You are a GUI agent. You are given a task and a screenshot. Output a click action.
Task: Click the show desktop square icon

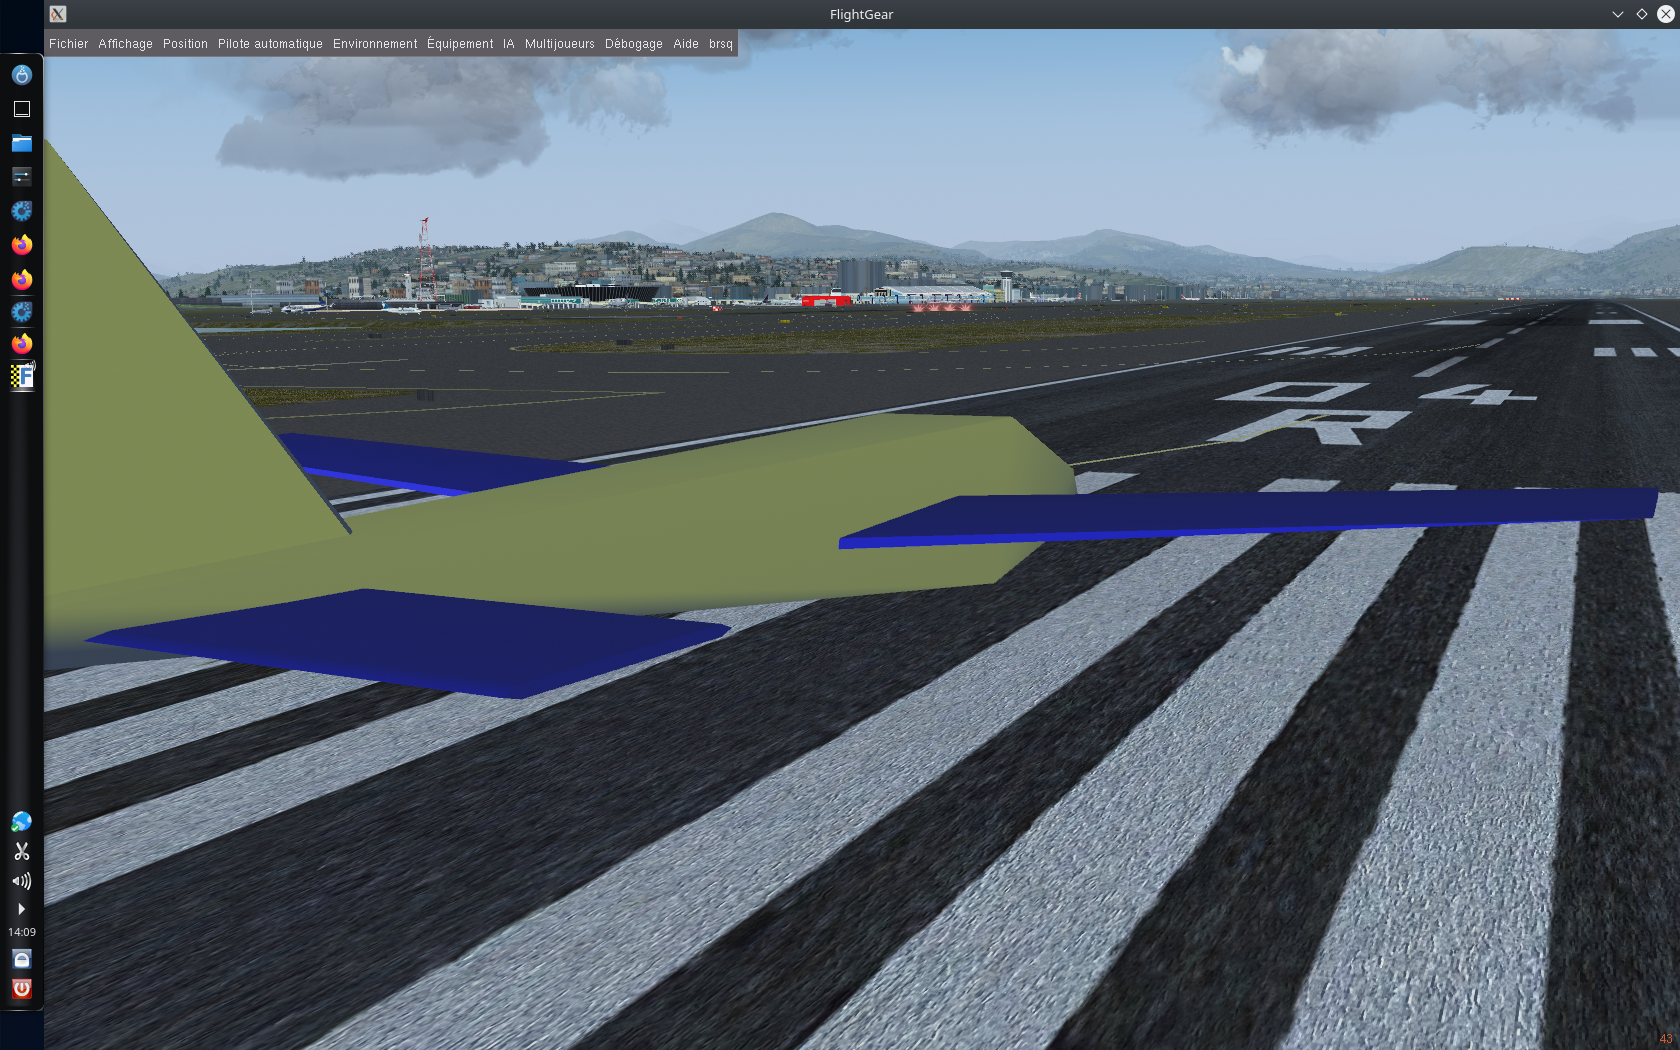21,109
